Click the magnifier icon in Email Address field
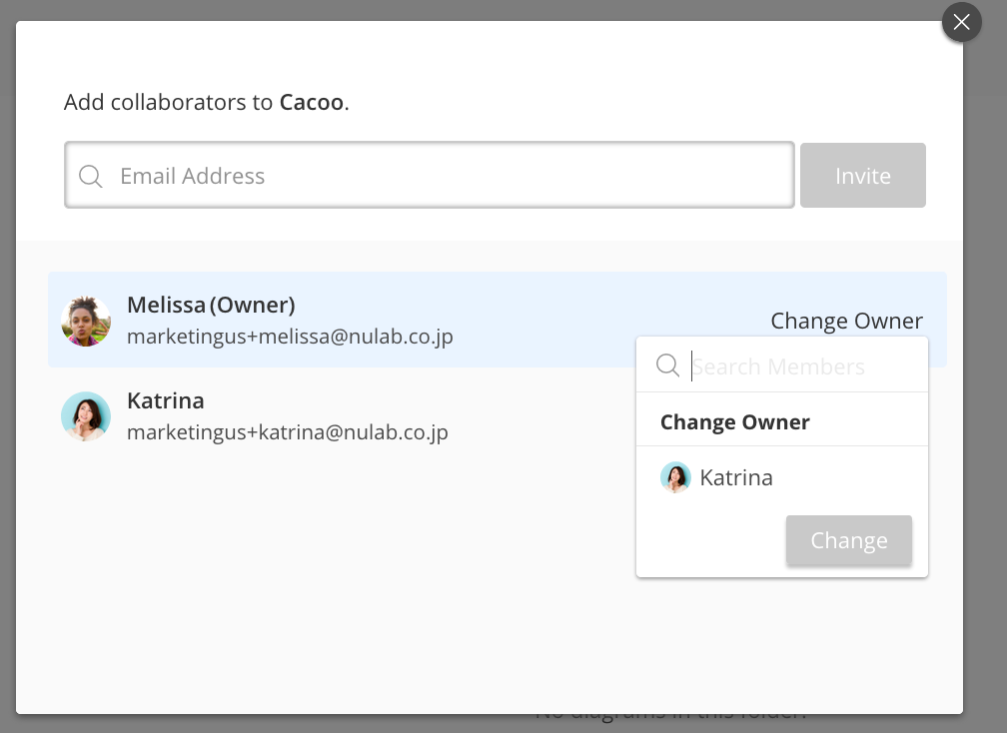 click(91, 176)
